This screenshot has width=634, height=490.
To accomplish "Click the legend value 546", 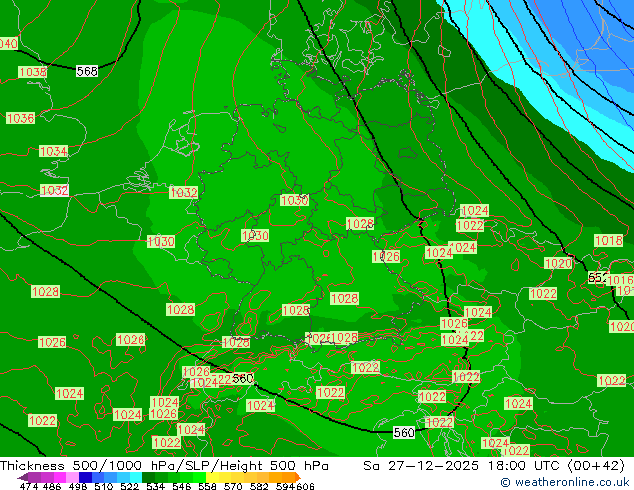I will click(x=181, y=486).
